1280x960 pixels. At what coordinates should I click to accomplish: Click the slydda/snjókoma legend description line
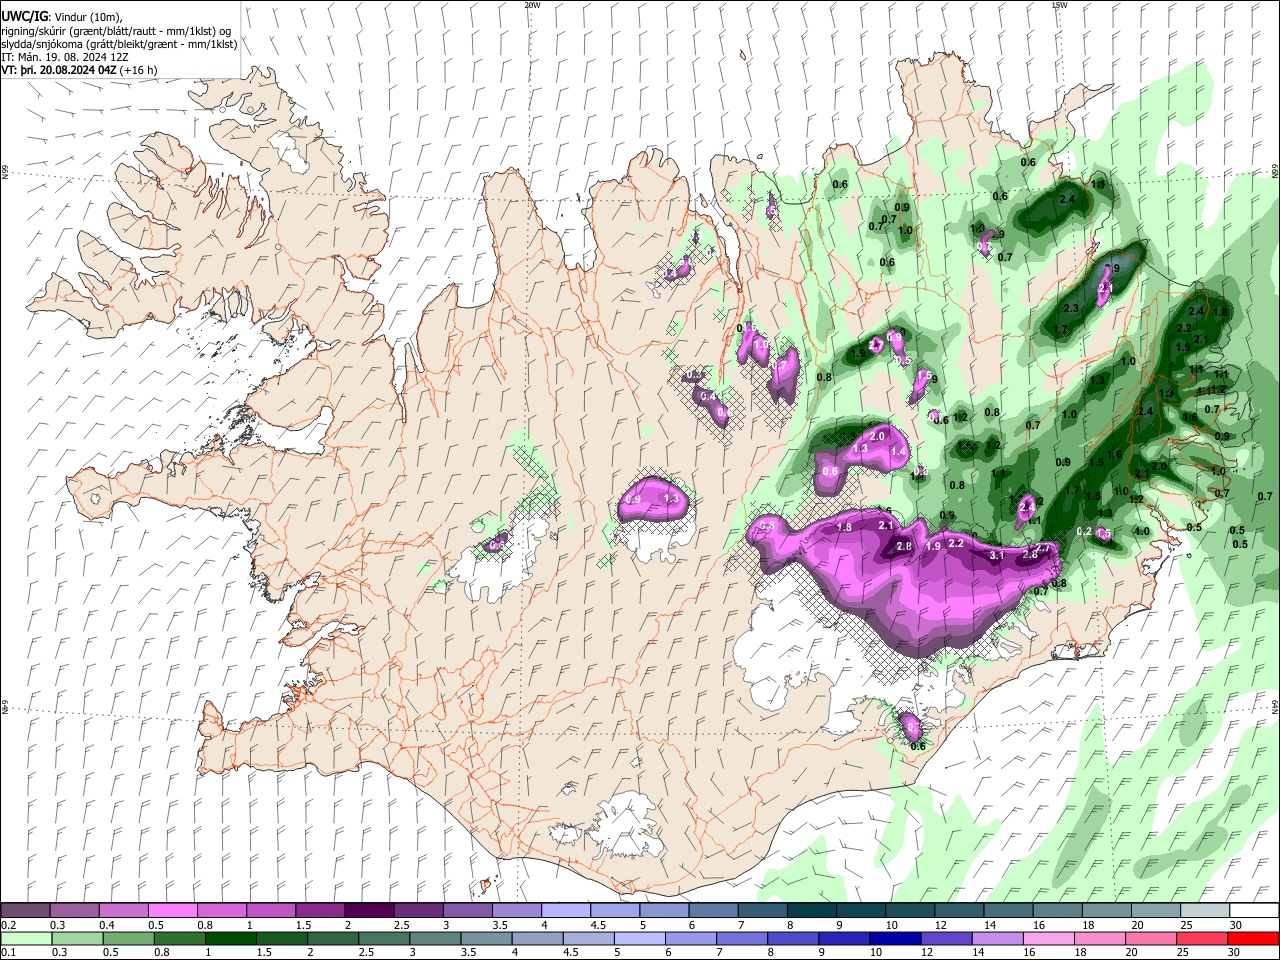(x=120, y=44)
